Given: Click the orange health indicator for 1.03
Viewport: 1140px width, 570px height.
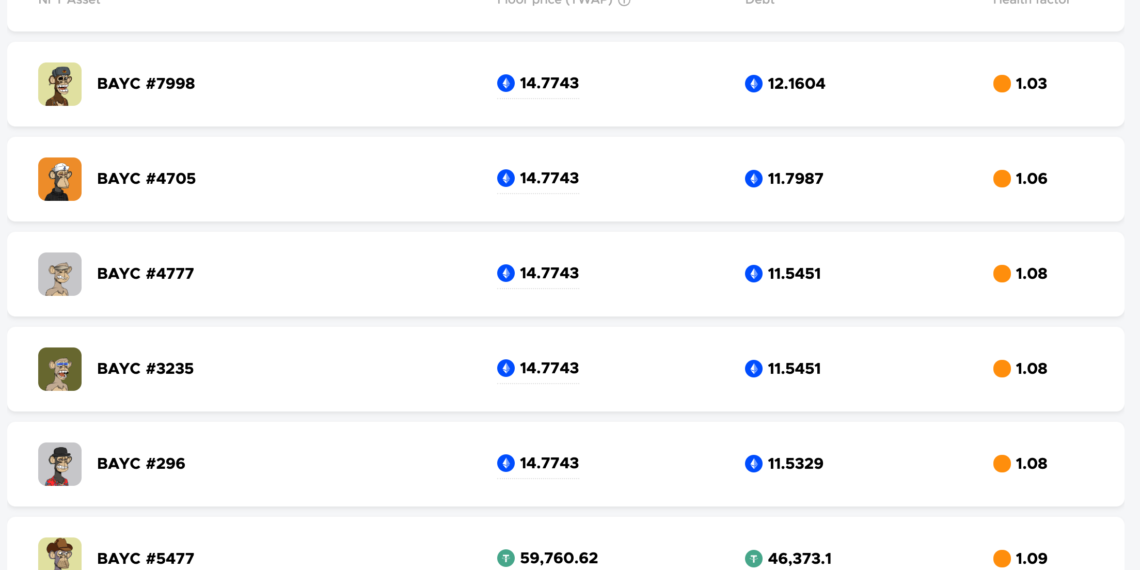Looking at the screenshot, I should [x=1002, y=84].
